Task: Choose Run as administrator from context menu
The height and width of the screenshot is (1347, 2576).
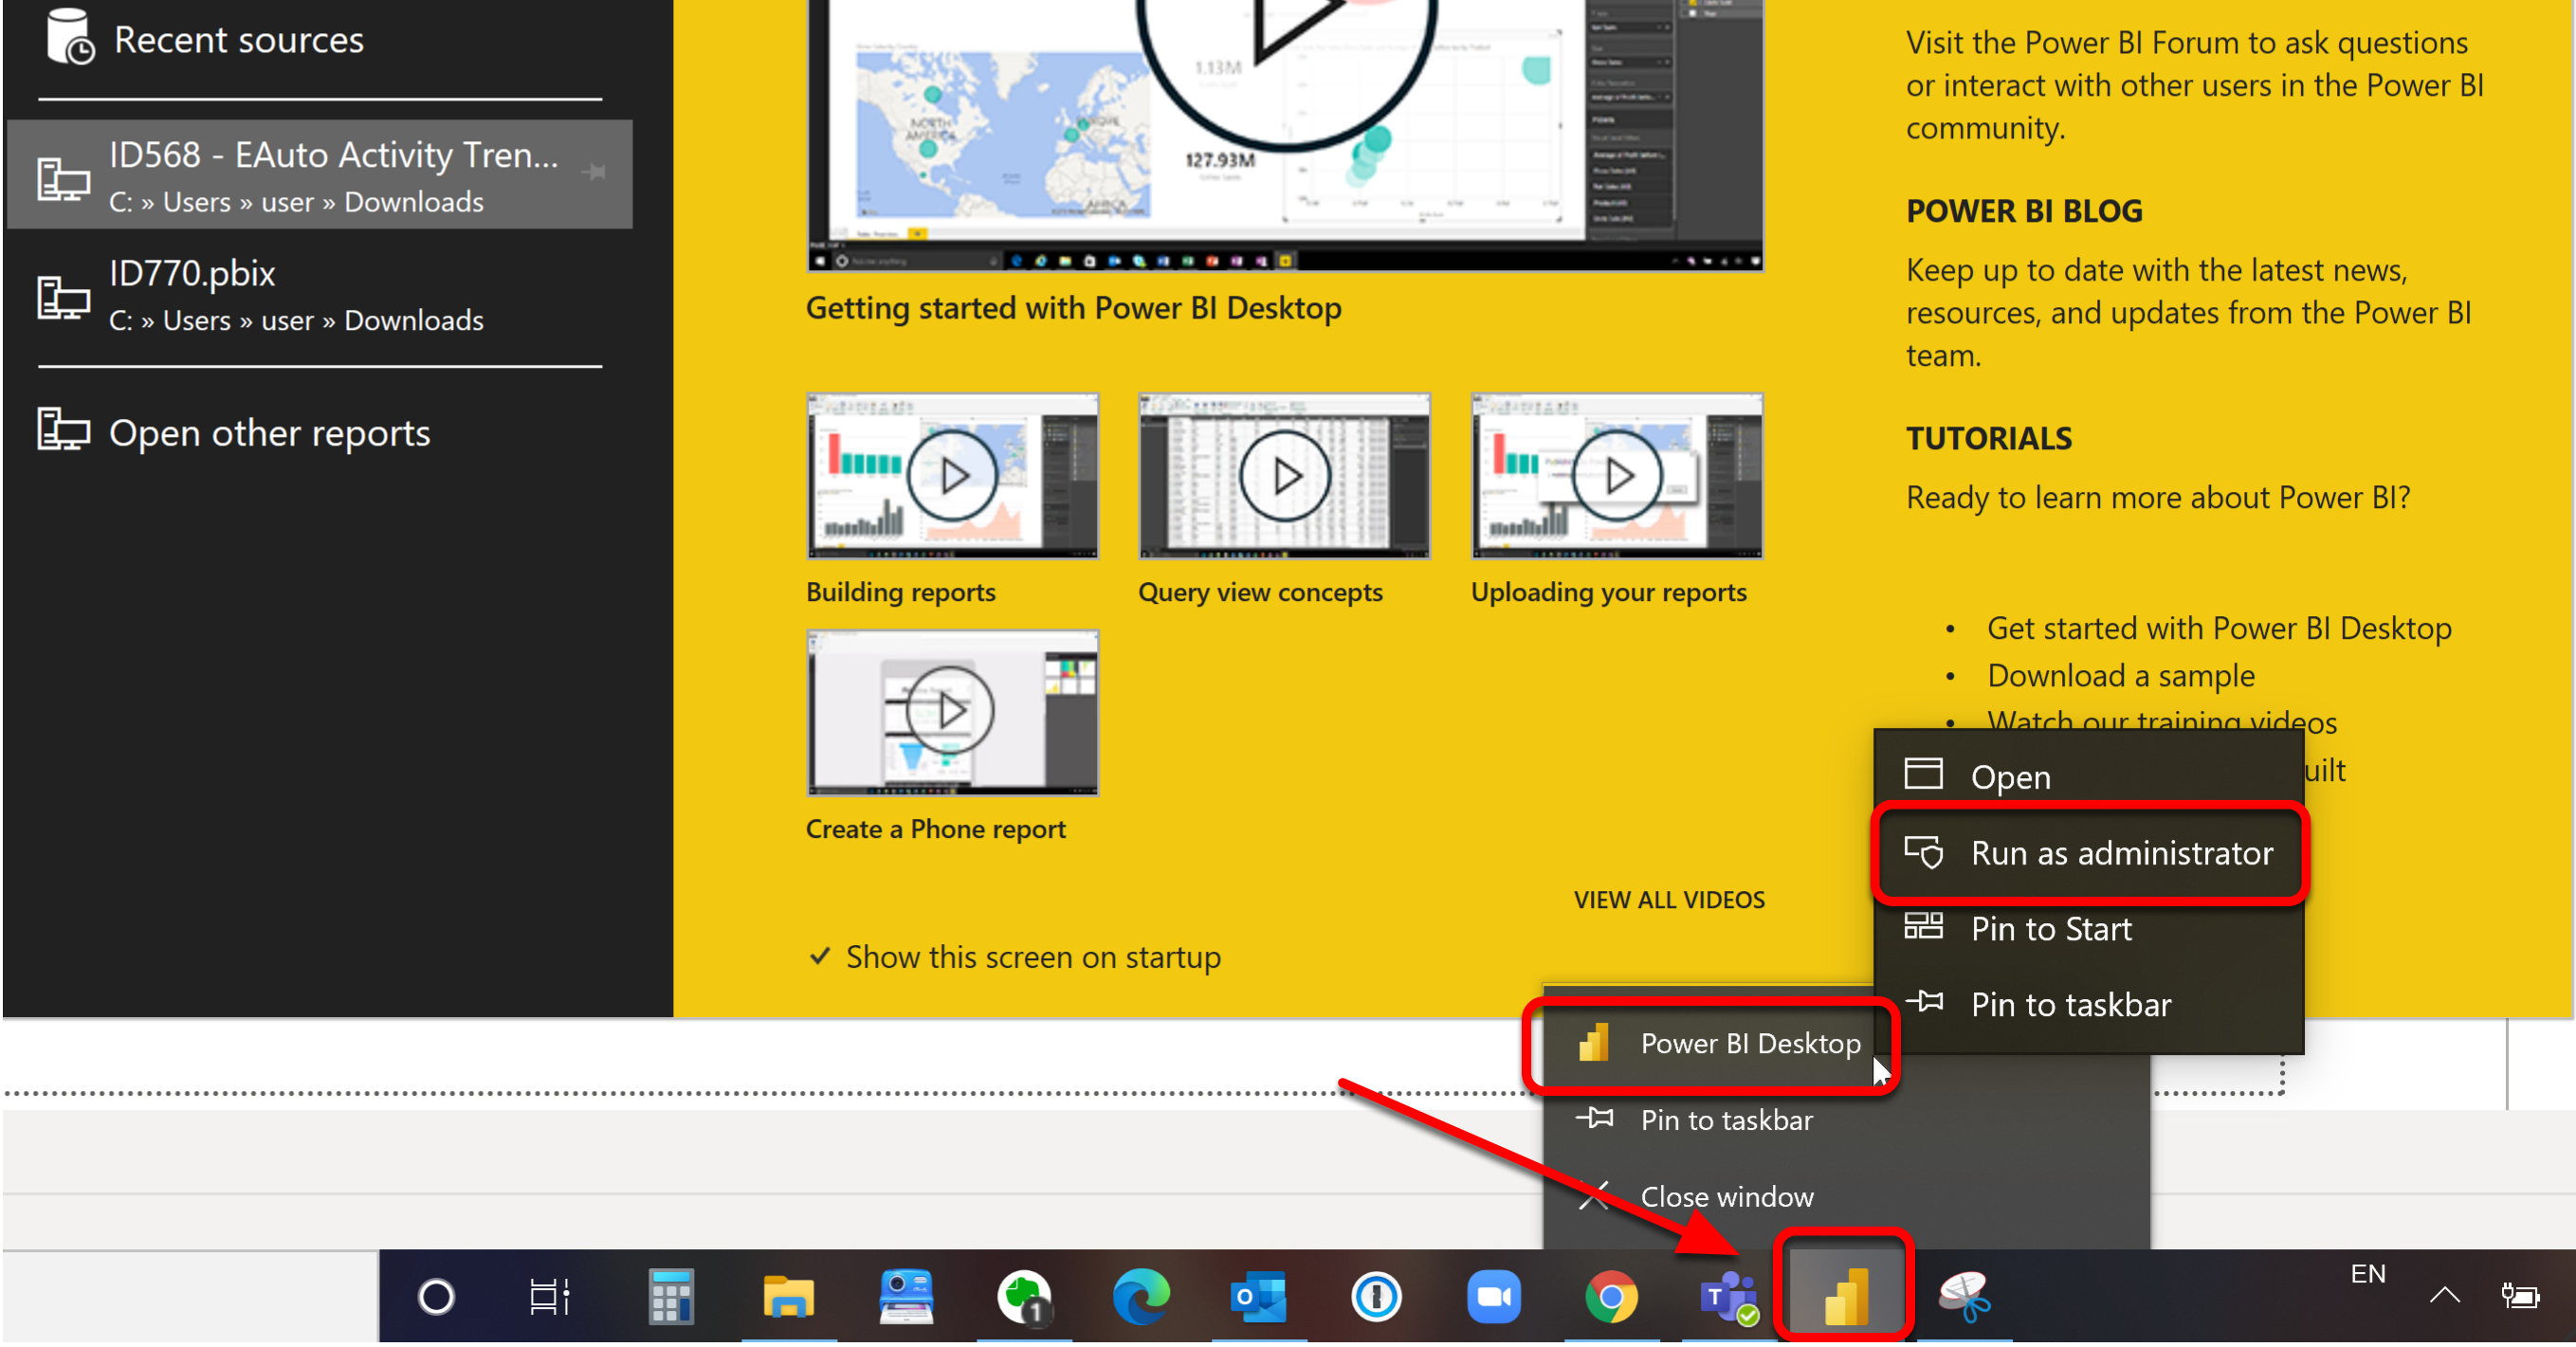Action: (x=2089, y=853)
